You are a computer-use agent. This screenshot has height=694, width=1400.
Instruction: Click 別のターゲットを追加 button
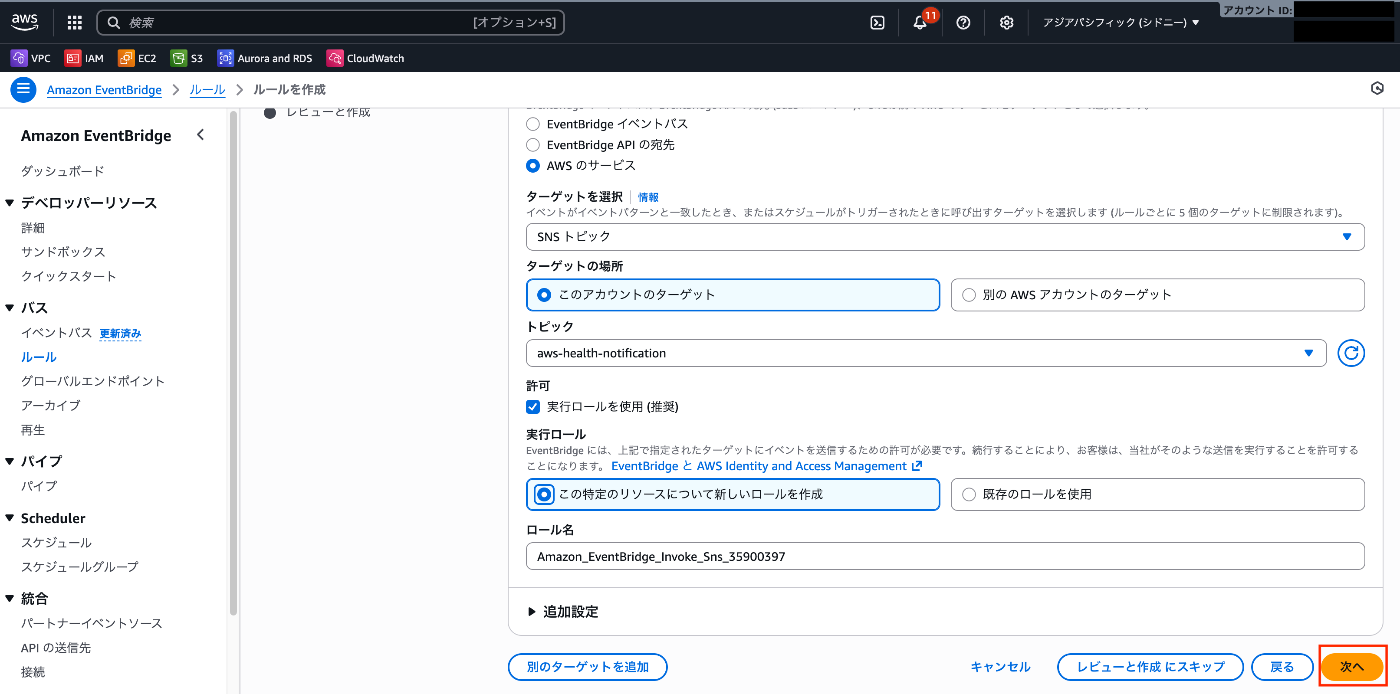coord(588,667)
